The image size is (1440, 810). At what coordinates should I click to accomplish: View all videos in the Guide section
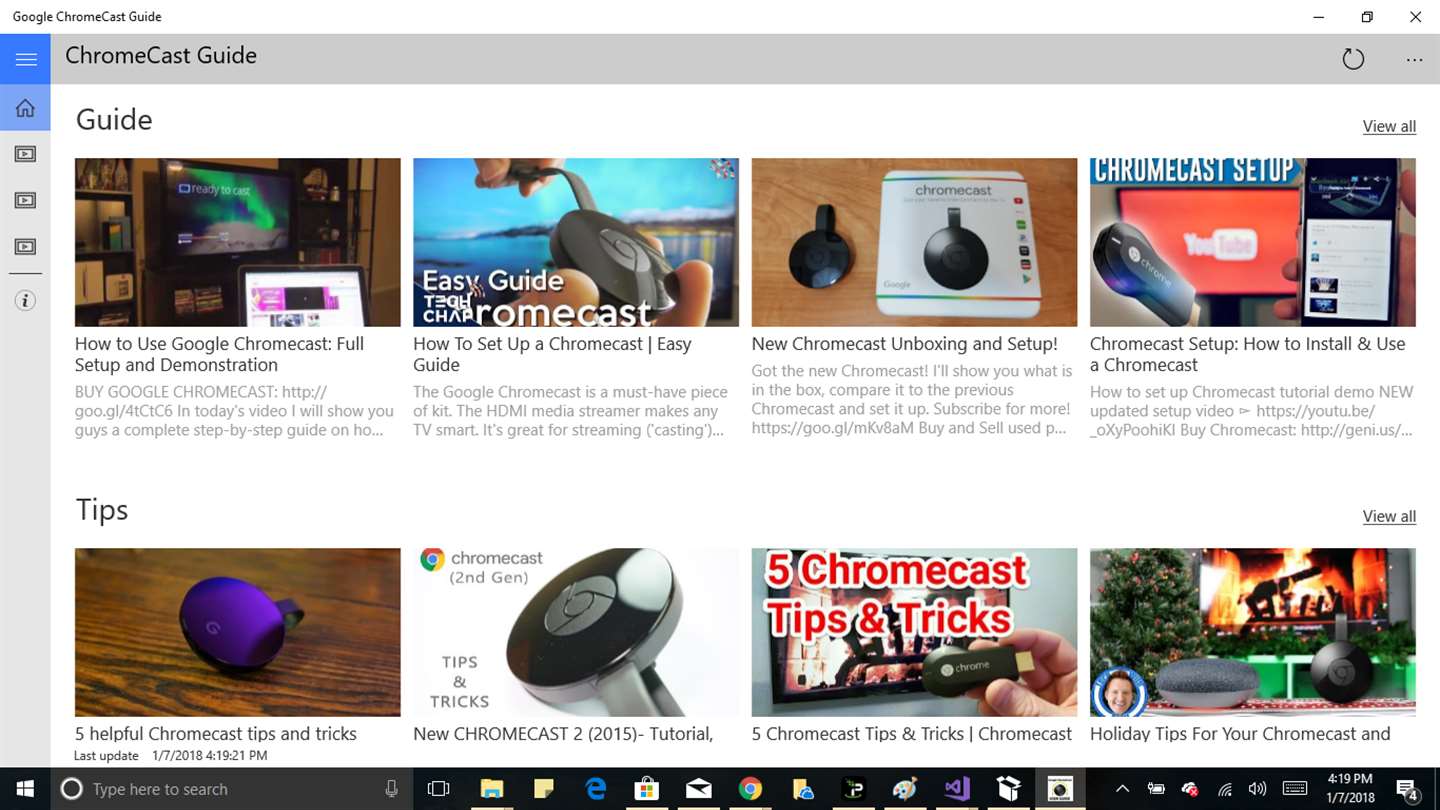(x=1389, y=126)
